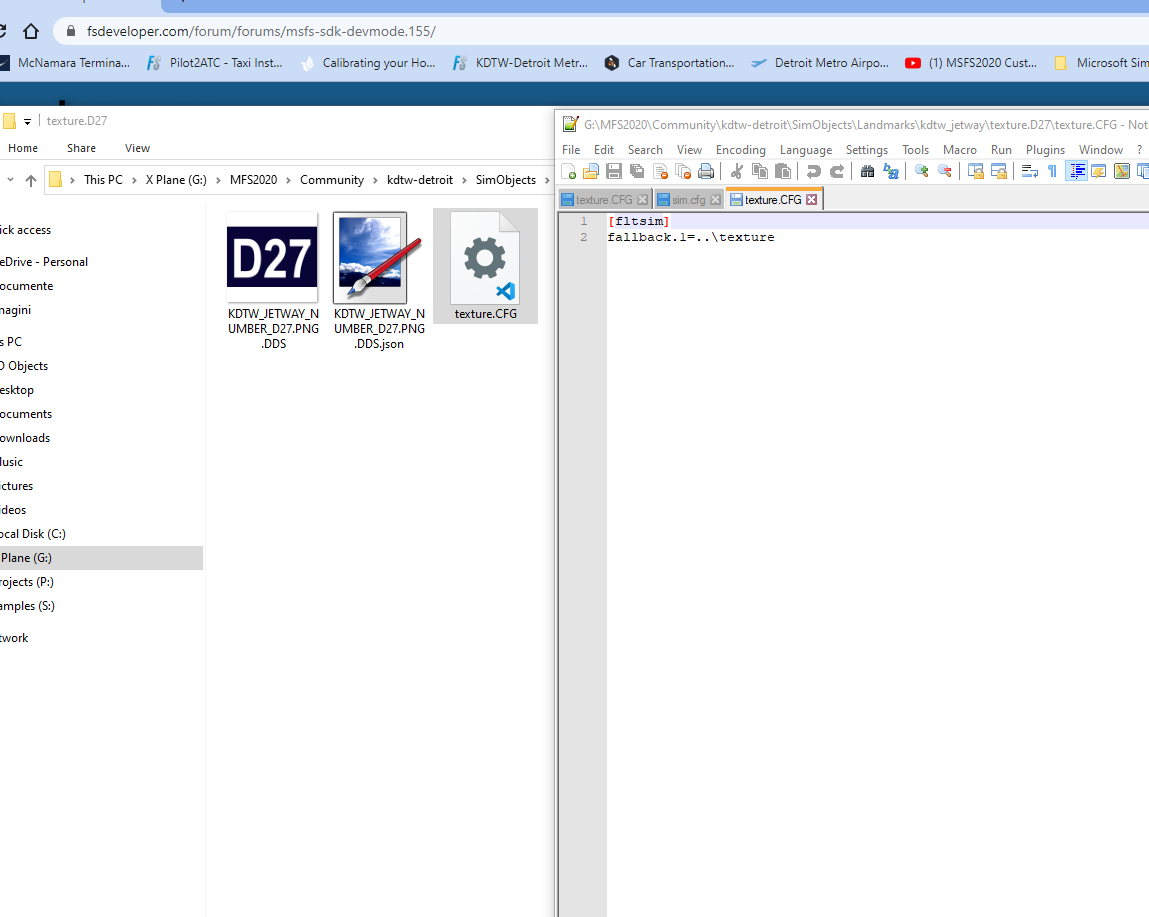Toggle Show All Characters pilcrow icon
This screenshot has height=917, width=1149.
tap(1052, 171)
